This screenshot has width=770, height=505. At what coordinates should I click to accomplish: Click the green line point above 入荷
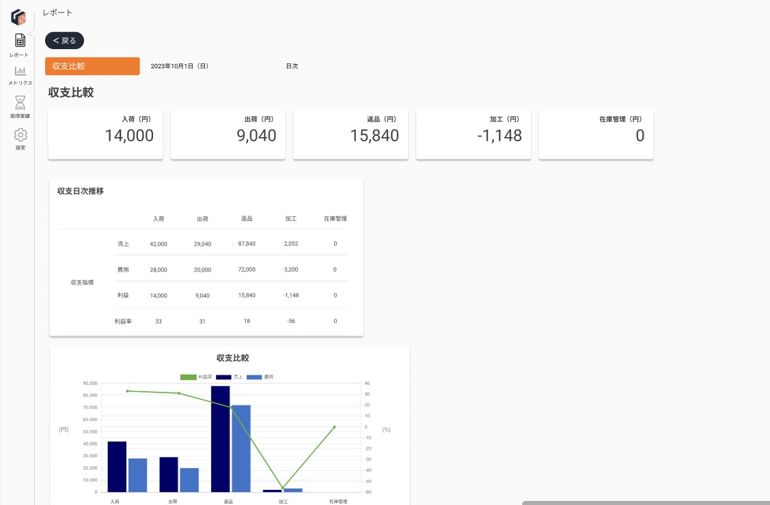pos(127,391)
